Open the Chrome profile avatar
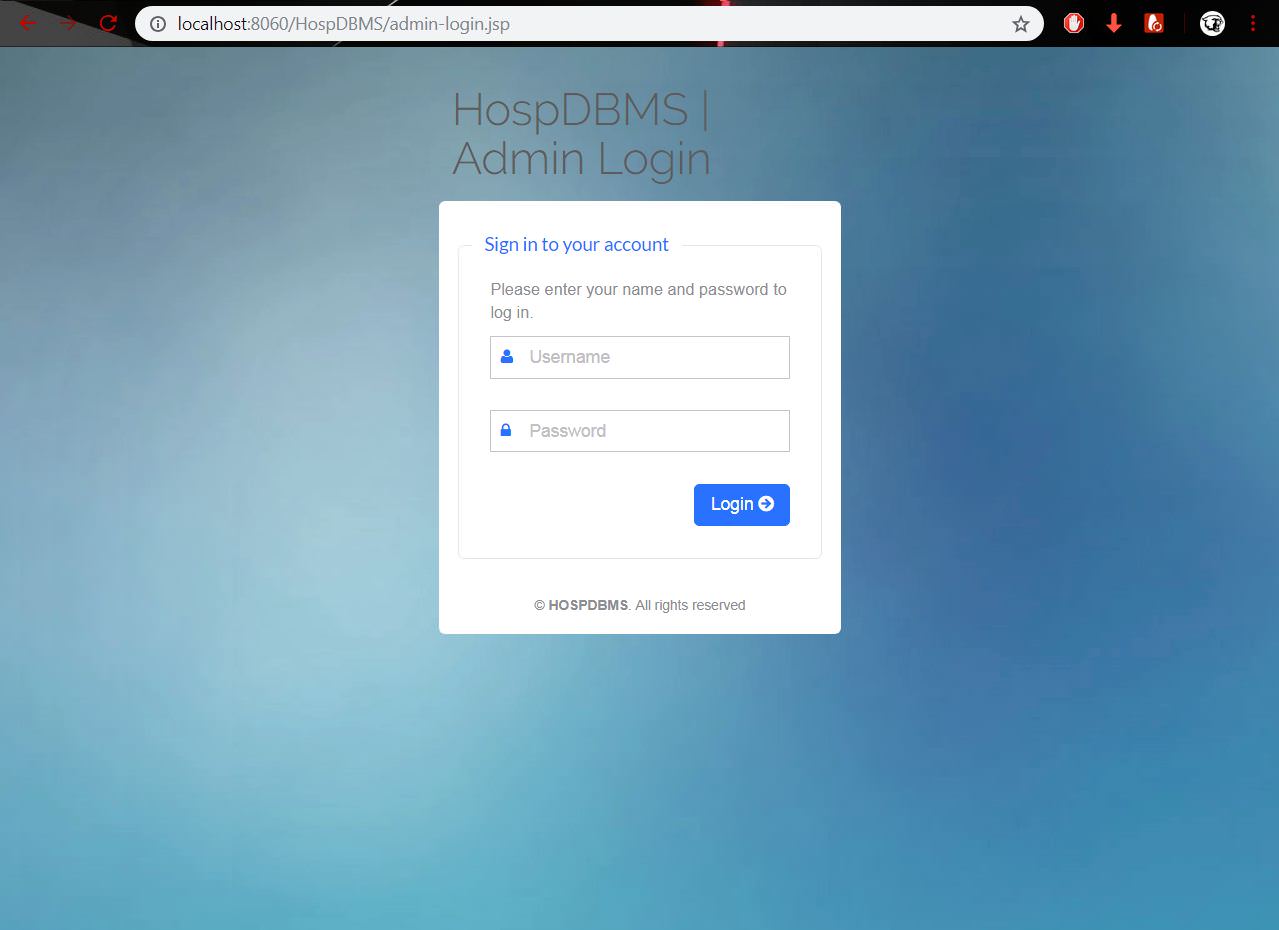The height and width of the screenshot is (930, 1279). pos(1212,24)
